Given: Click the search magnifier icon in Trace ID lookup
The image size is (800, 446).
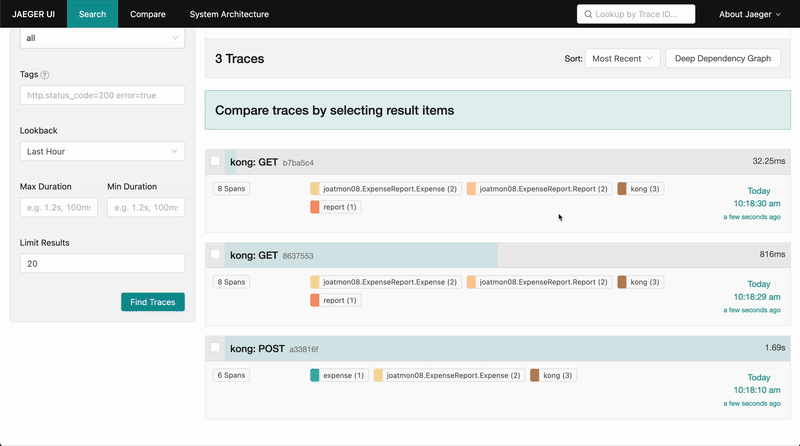Looking at the screenshot, I should (590, 14).
